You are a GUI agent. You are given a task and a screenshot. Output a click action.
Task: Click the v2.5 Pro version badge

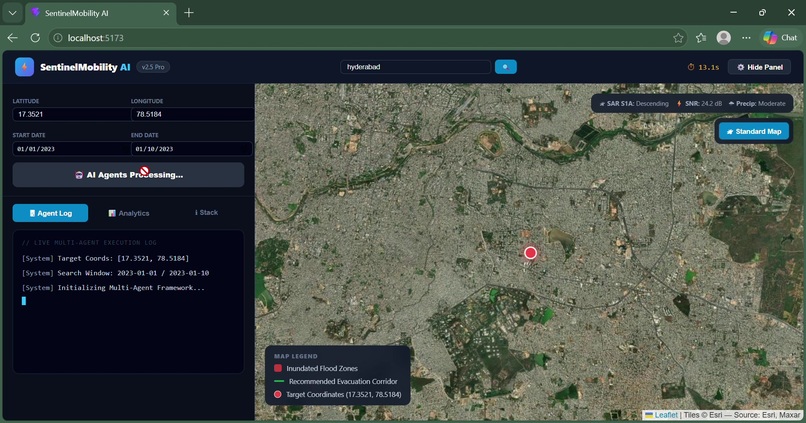pyautogui.click(x=153, y=67)
